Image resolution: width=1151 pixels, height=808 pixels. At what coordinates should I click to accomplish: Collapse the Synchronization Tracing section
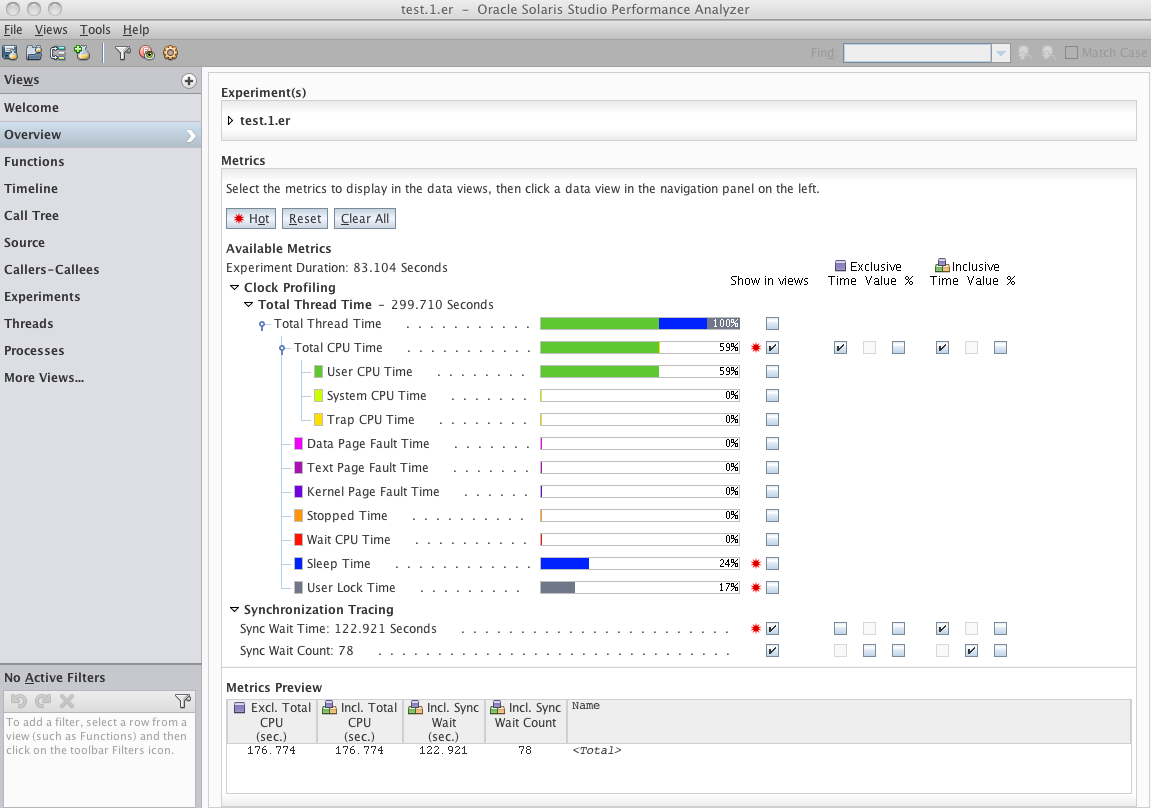tap(234, 610)
